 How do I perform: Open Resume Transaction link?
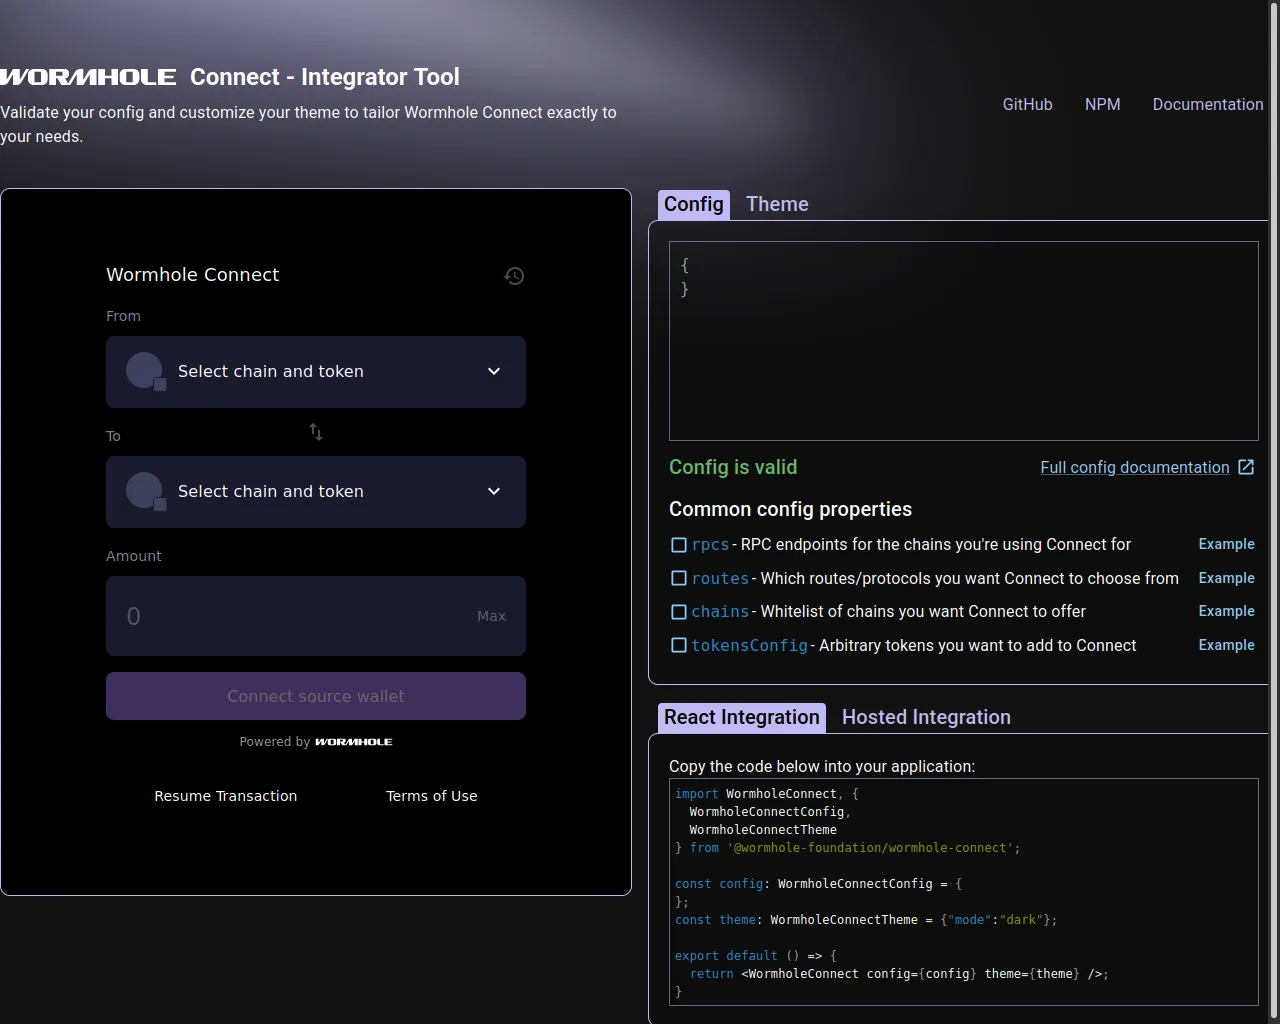coord(226,796)
